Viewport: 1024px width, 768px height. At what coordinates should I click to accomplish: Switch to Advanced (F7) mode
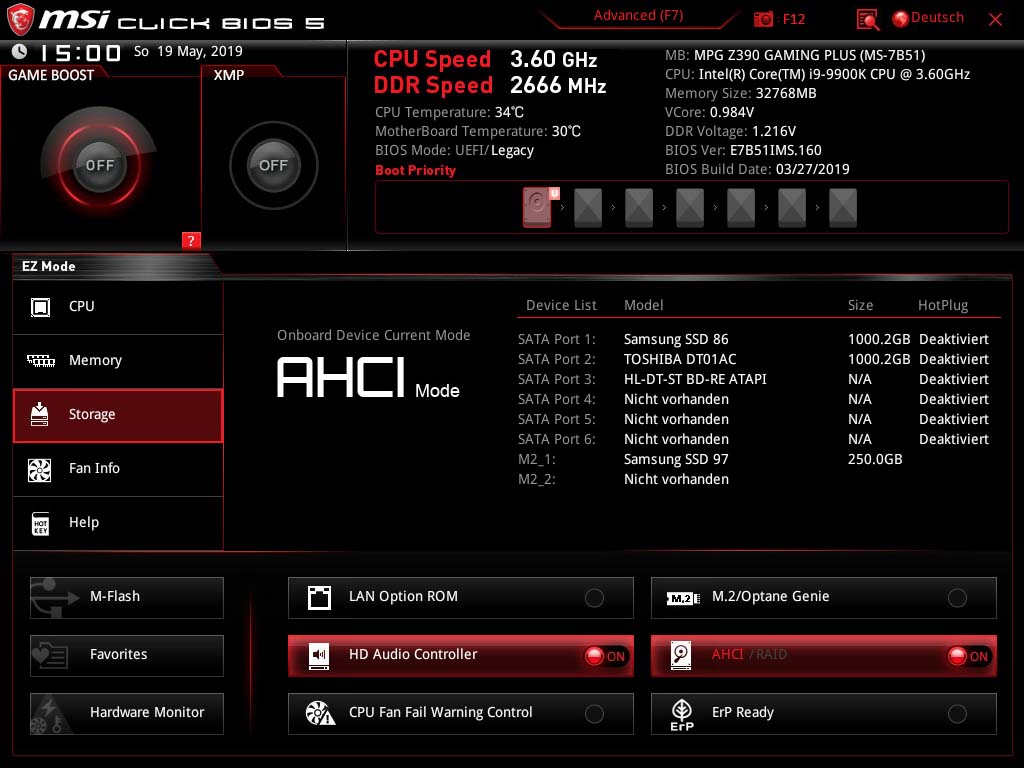click(638, 16)
